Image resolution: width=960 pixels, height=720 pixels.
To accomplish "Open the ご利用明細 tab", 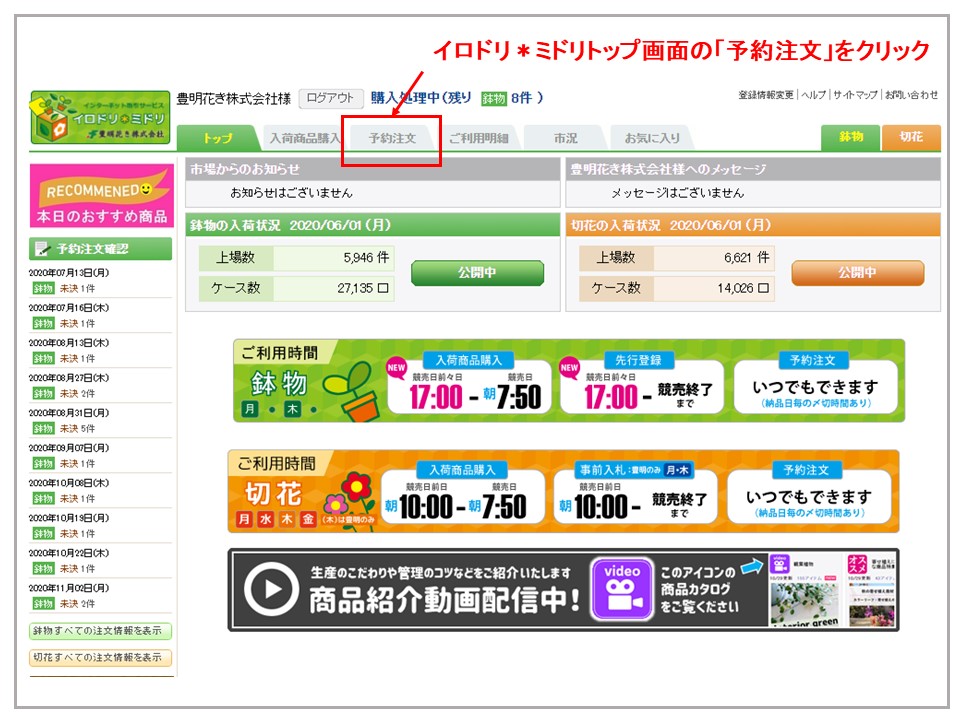I will pyautogui.click(x=478, y=138).
